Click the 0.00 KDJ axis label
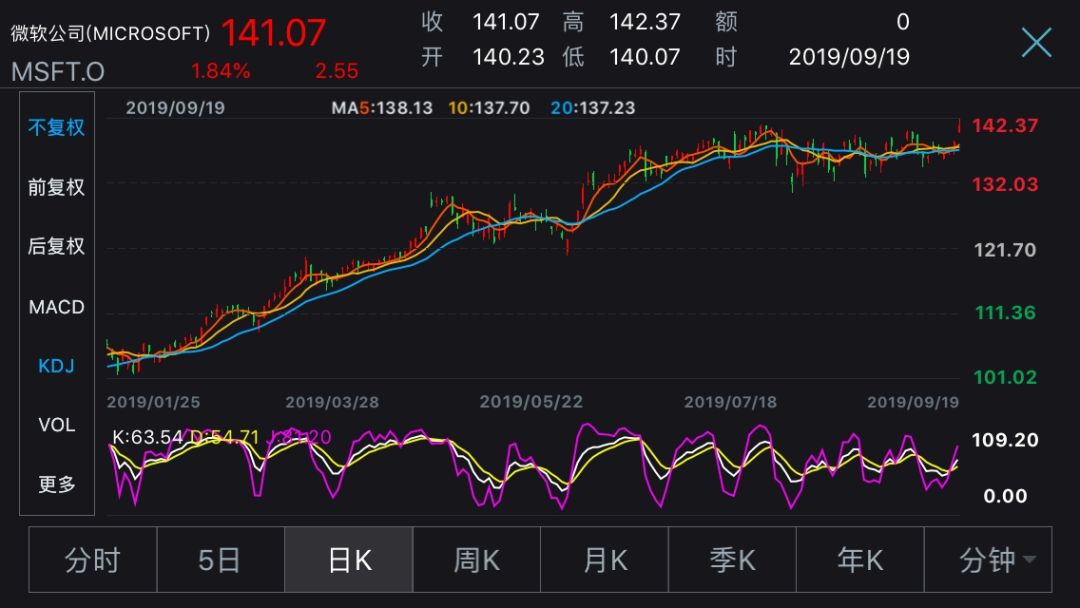 tap(1005, 496)
